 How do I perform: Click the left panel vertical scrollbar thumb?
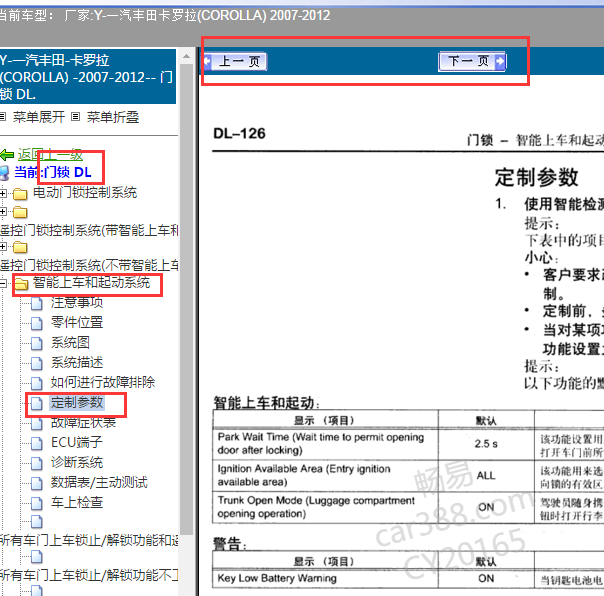(x=186, y=299)
